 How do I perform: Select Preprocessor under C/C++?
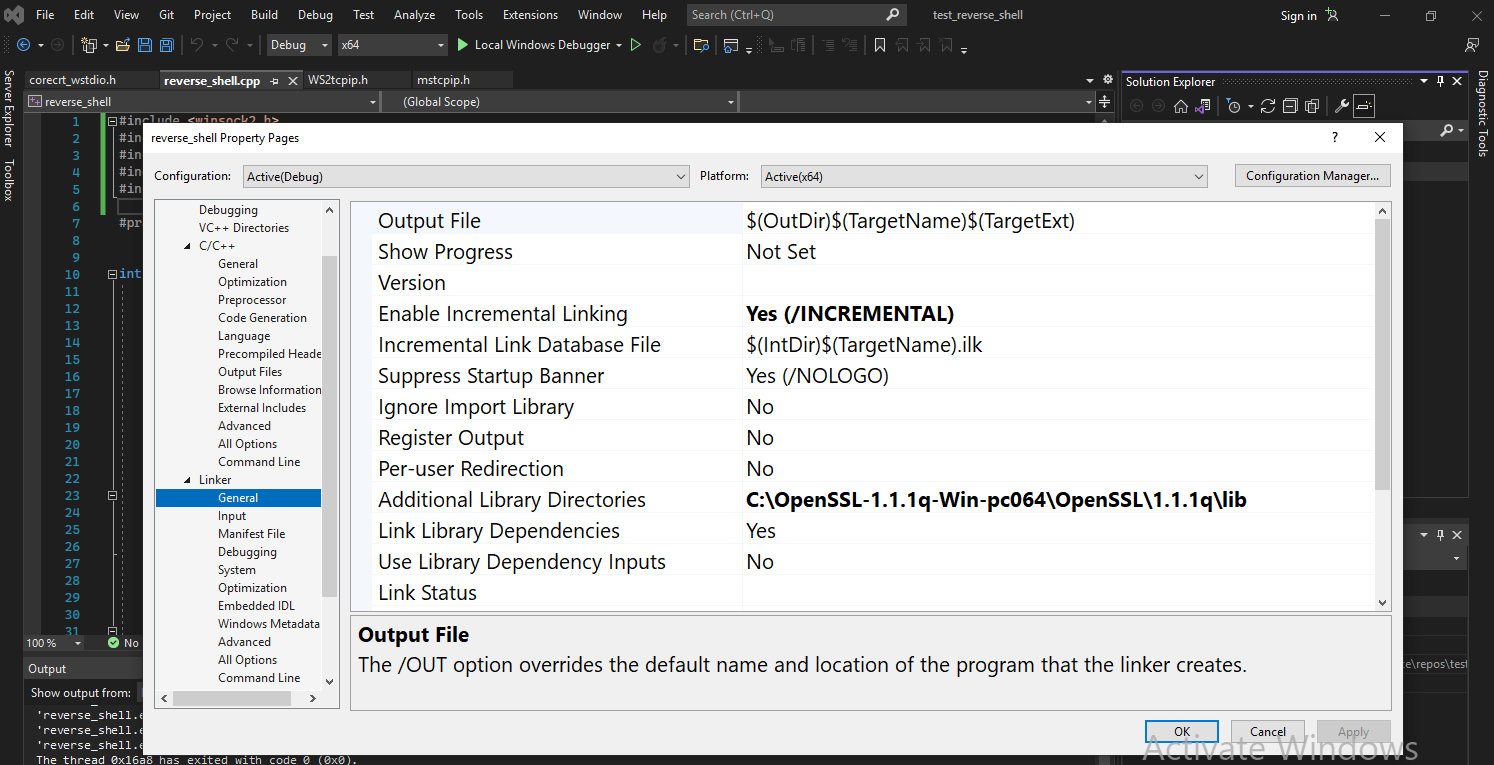click(x=252, y=300)
